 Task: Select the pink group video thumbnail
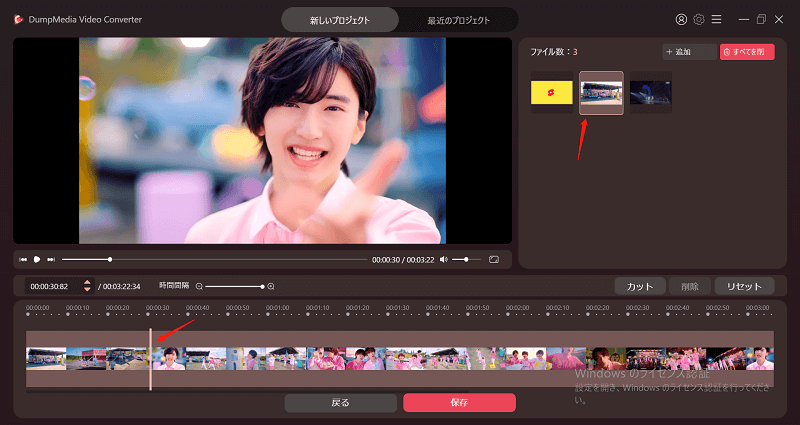[x=602, y=93]
